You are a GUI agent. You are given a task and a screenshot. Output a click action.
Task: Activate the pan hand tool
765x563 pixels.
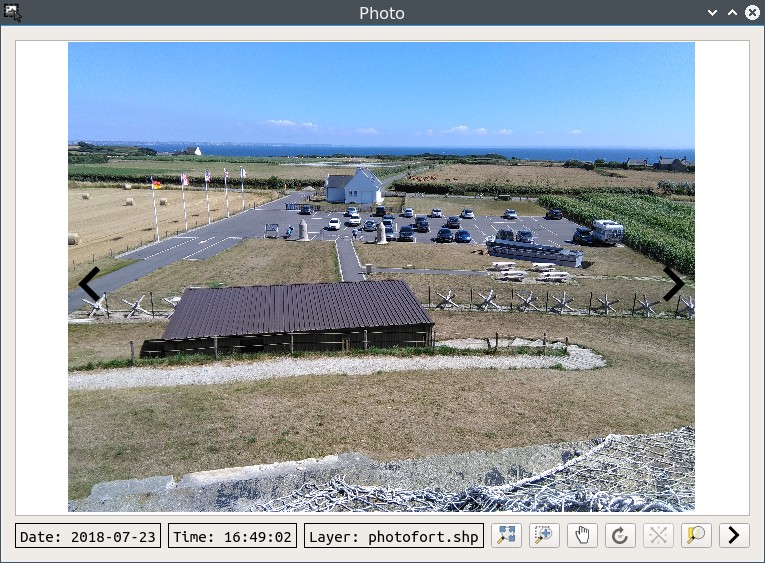(581, 535)
